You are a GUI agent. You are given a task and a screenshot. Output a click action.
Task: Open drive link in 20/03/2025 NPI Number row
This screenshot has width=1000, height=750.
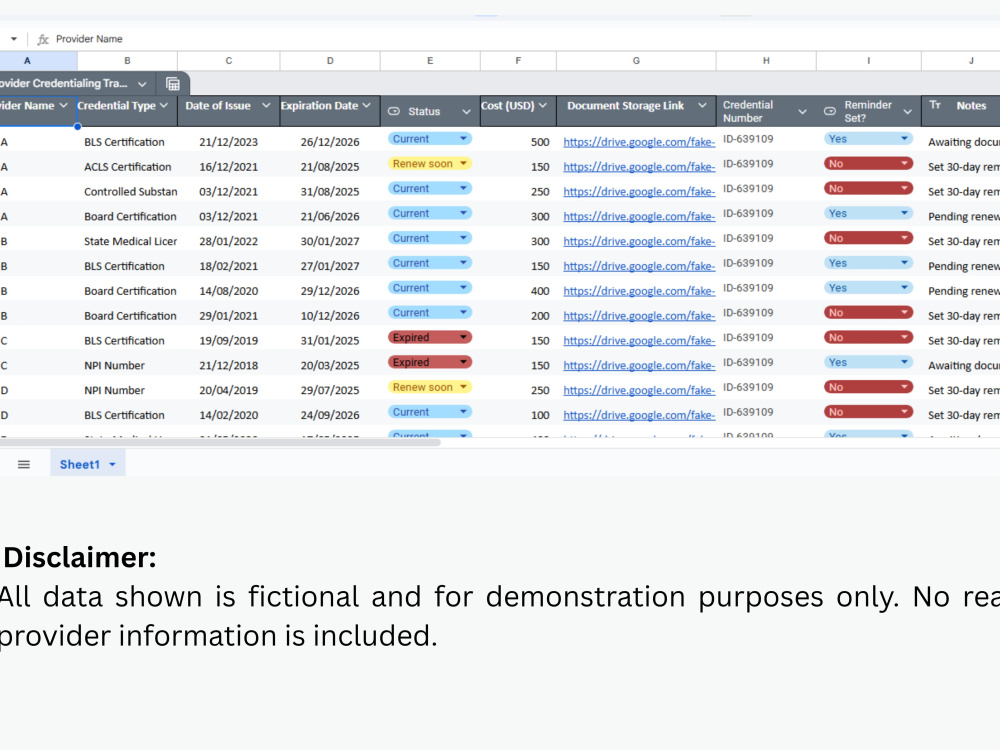point(639,365)
